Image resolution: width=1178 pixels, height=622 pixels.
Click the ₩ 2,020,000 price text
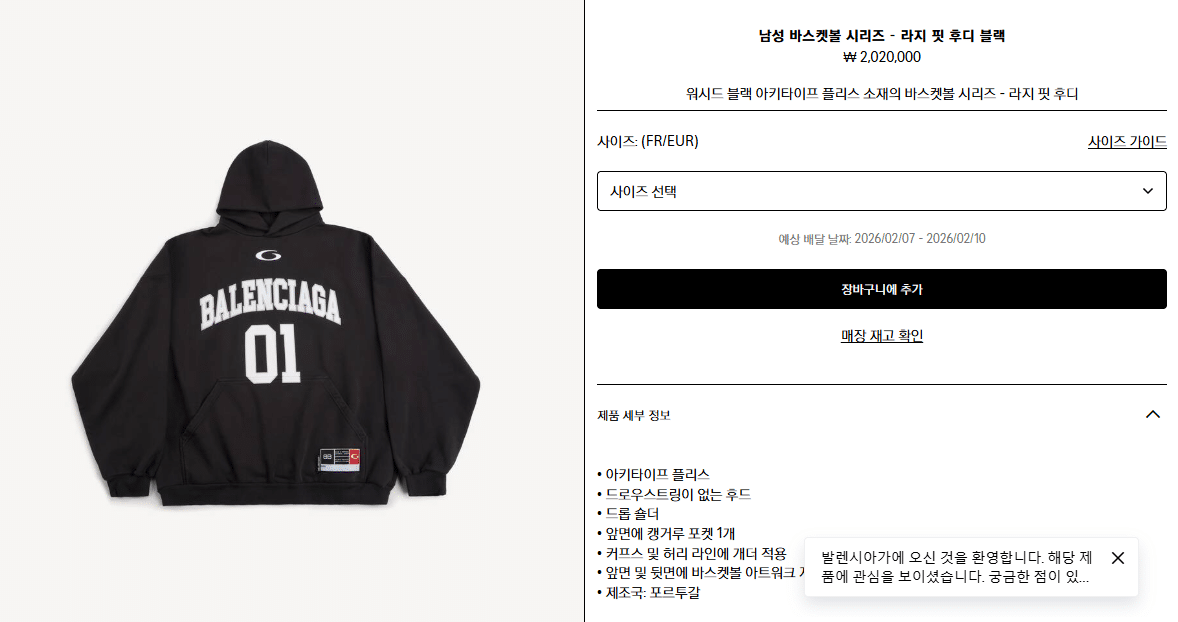[881, 57]
